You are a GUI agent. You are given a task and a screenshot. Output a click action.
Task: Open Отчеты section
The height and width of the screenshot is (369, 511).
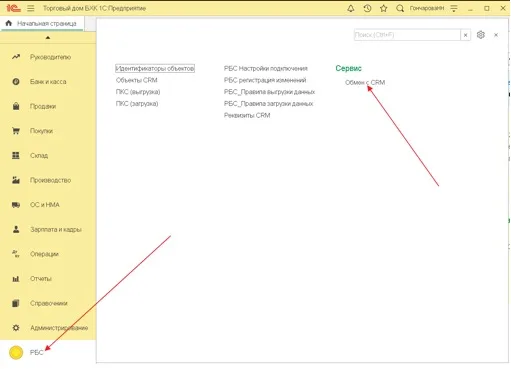click(41, 279)
